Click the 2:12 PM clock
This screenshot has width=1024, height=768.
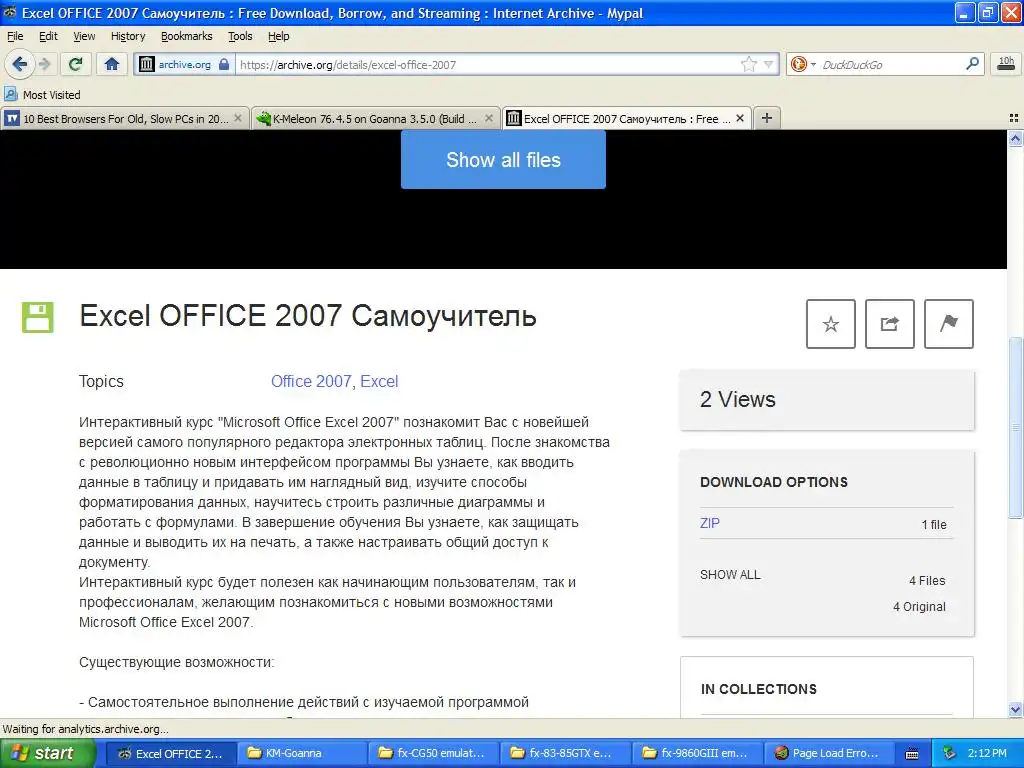point(987,754)
